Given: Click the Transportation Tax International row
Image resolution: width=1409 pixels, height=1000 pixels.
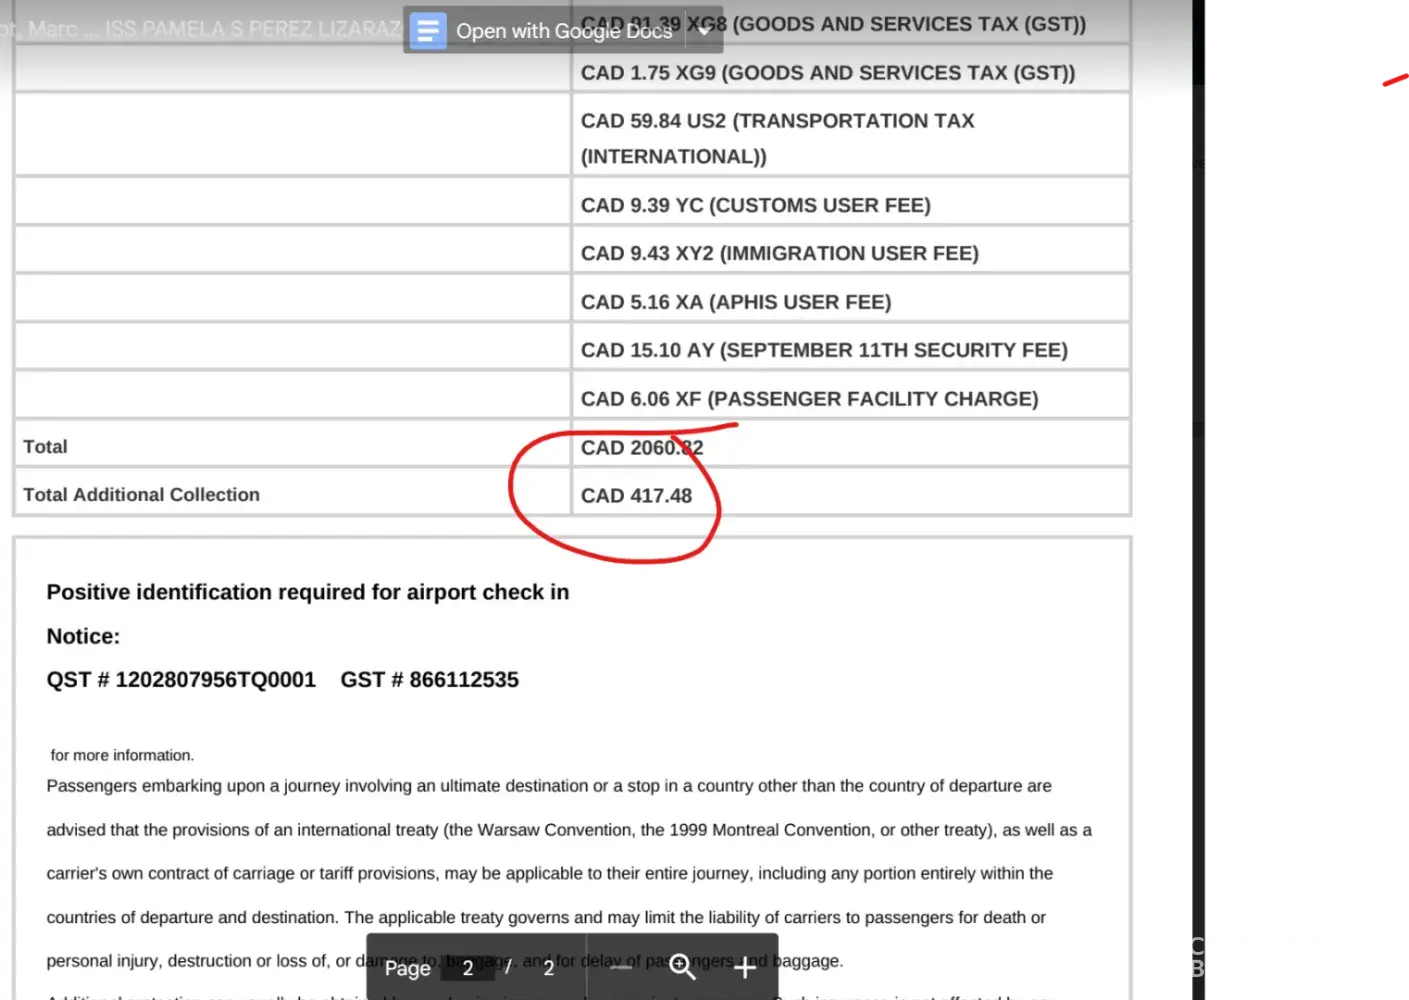Looking at the screenshot, I should (777, 138).
